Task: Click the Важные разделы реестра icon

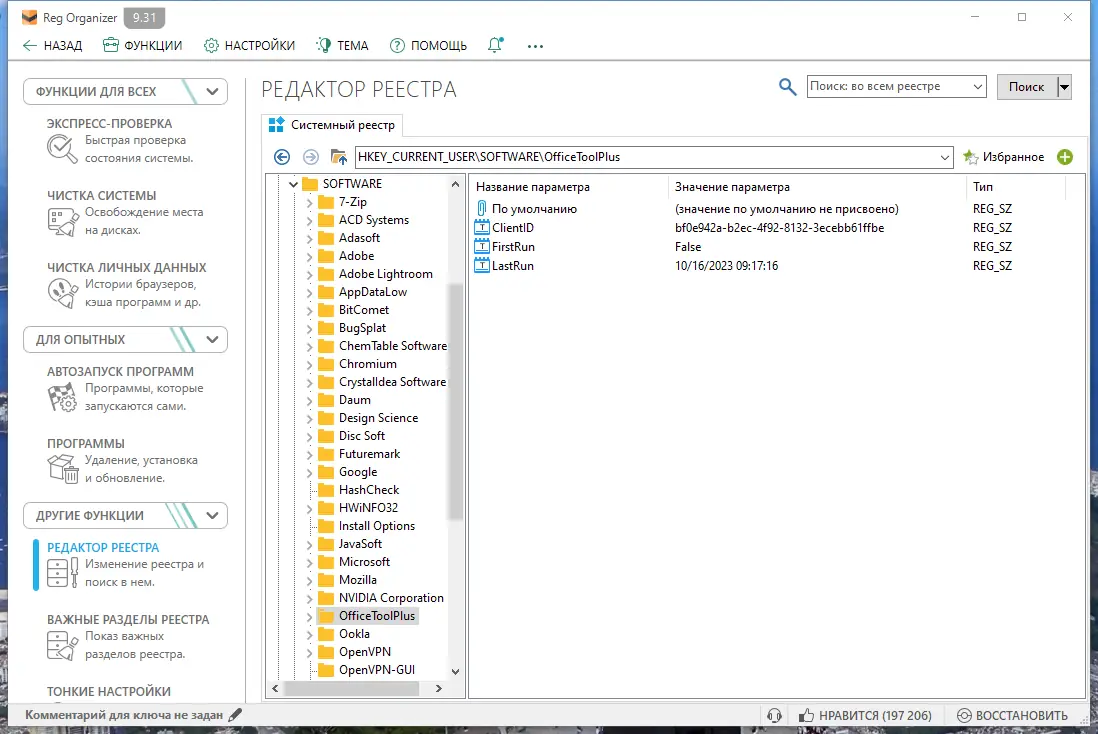Action: (x=62, y=645)
